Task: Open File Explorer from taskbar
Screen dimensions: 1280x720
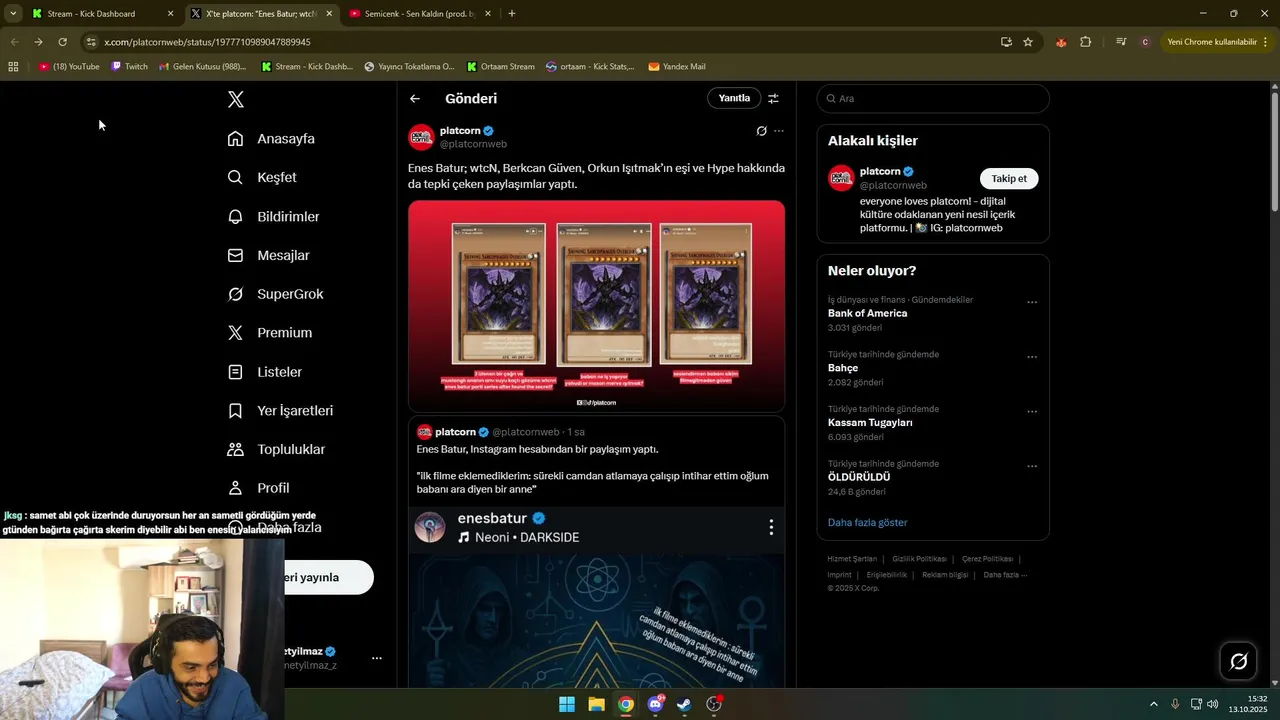Action: (596, 704)
